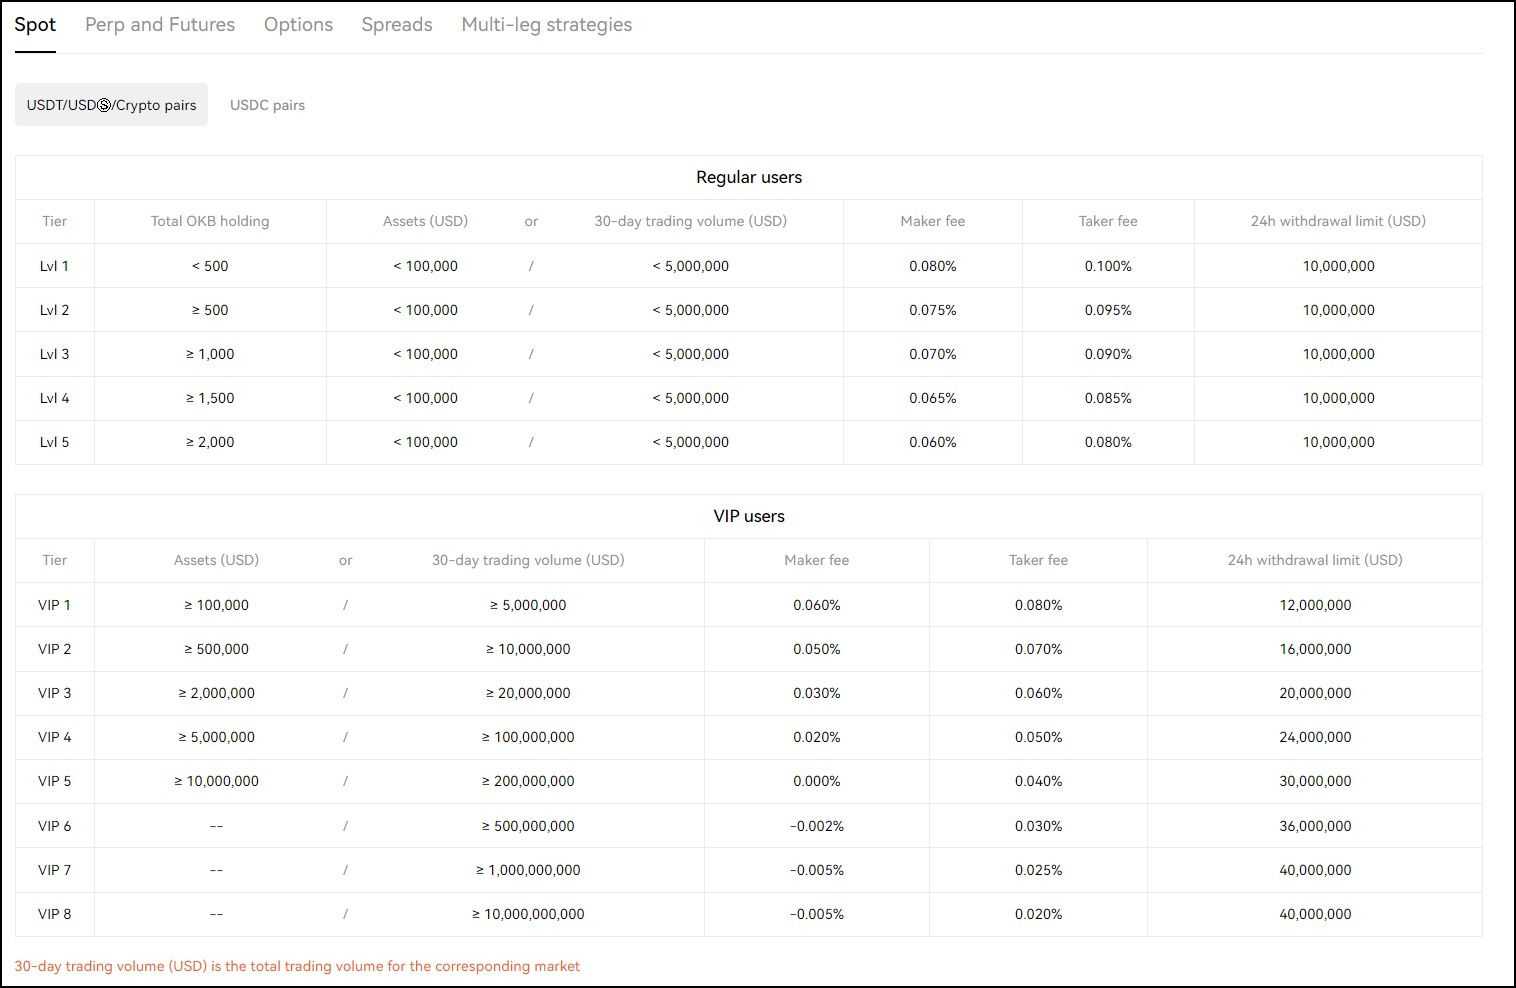
Task: Click the Regular users table header
Action: tap(749, 177)
